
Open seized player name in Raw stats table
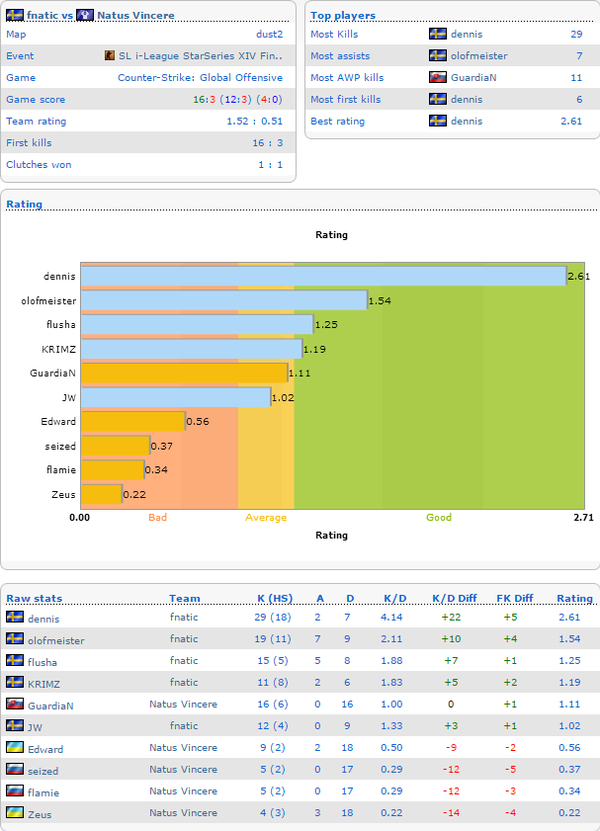[x=43, y=771]
